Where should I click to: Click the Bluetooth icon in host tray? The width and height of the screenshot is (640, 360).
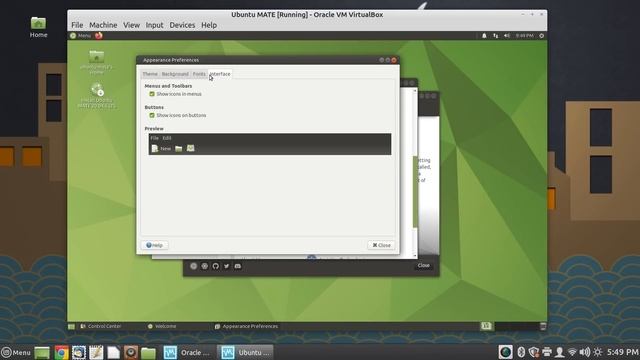[521, 352]
